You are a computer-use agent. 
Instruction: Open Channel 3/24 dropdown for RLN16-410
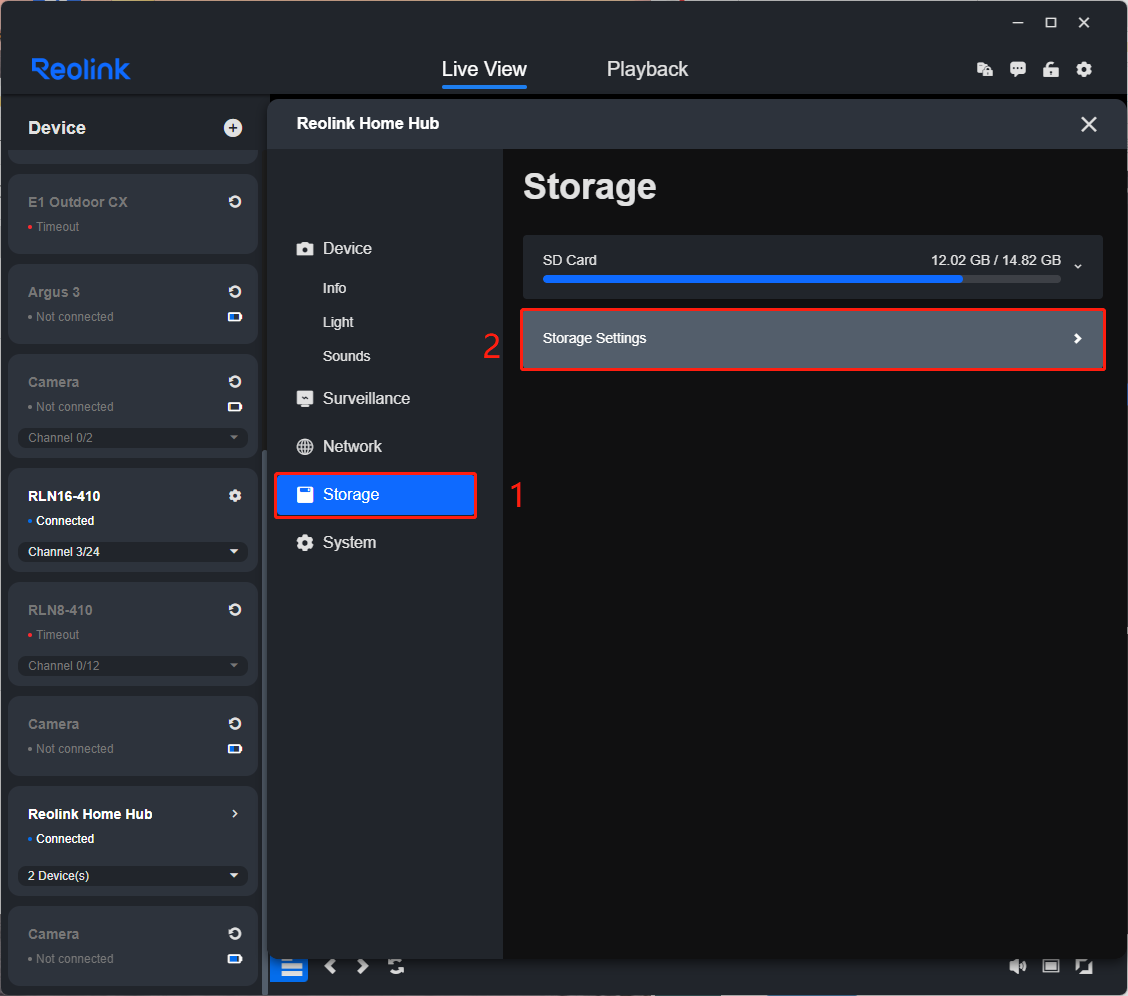[x=132, y=552]
